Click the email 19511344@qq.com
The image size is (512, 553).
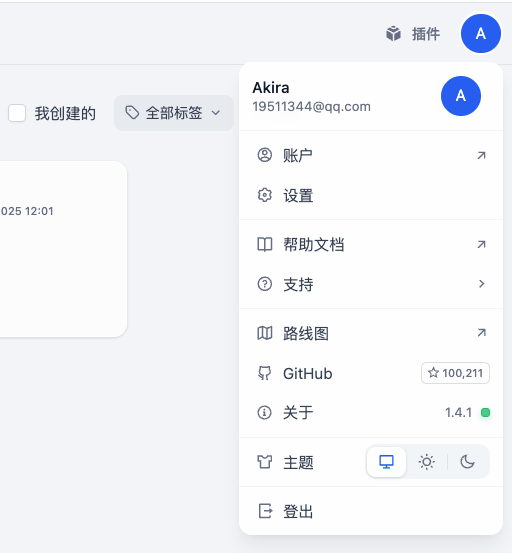311,107
